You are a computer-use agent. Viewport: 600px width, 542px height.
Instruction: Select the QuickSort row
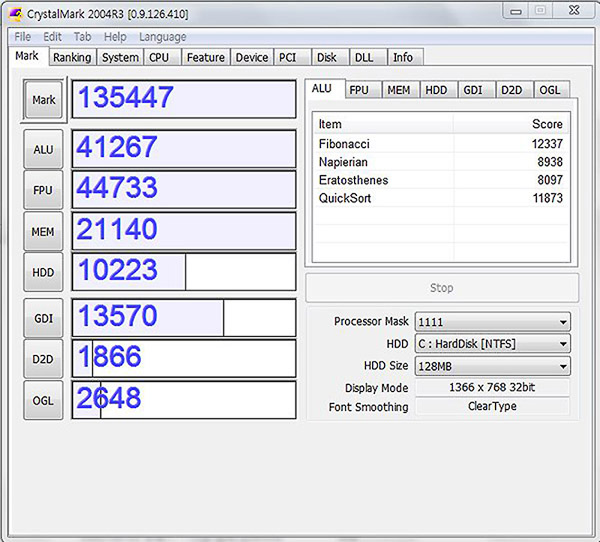441,198
